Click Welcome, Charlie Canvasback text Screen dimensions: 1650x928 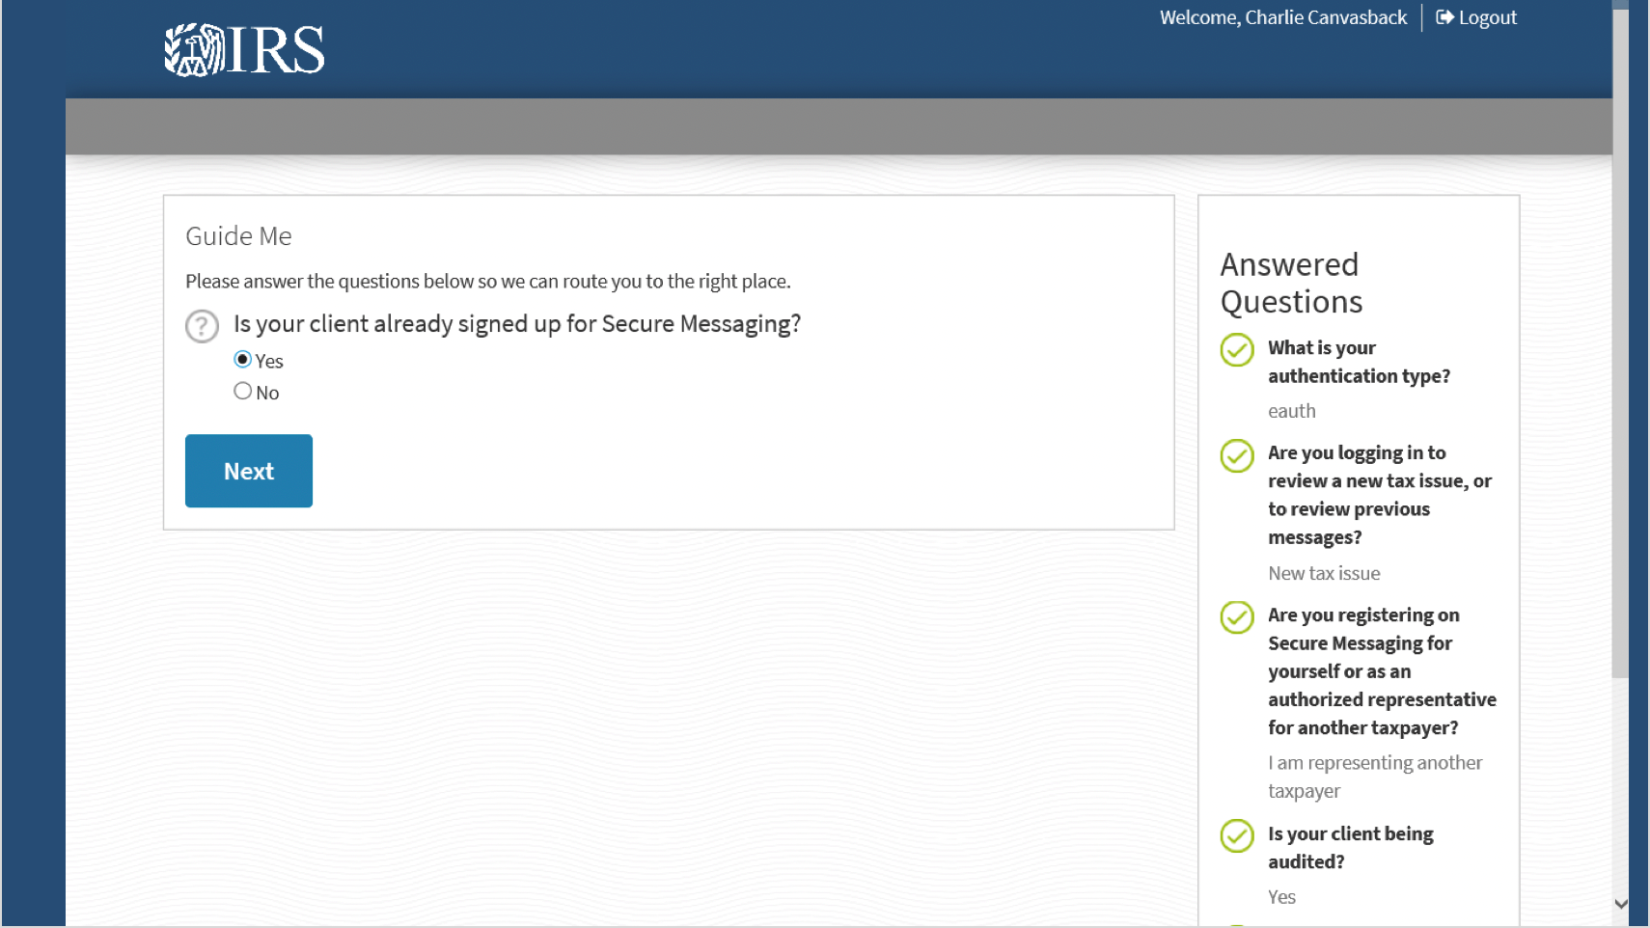[x=1283, y=17]
